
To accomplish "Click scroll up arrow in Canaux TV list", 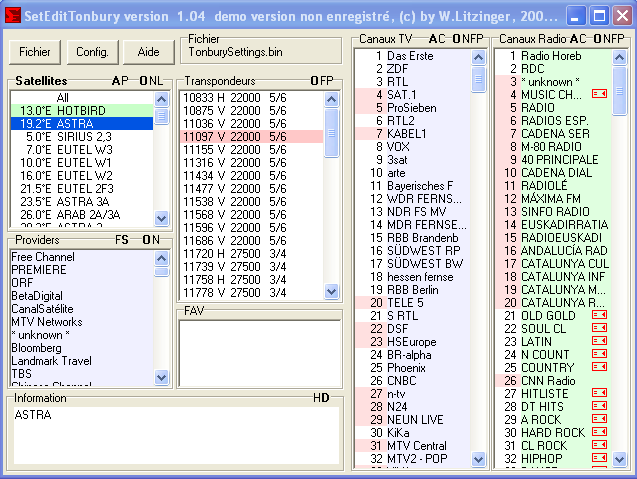I will [x=479, y=57].
